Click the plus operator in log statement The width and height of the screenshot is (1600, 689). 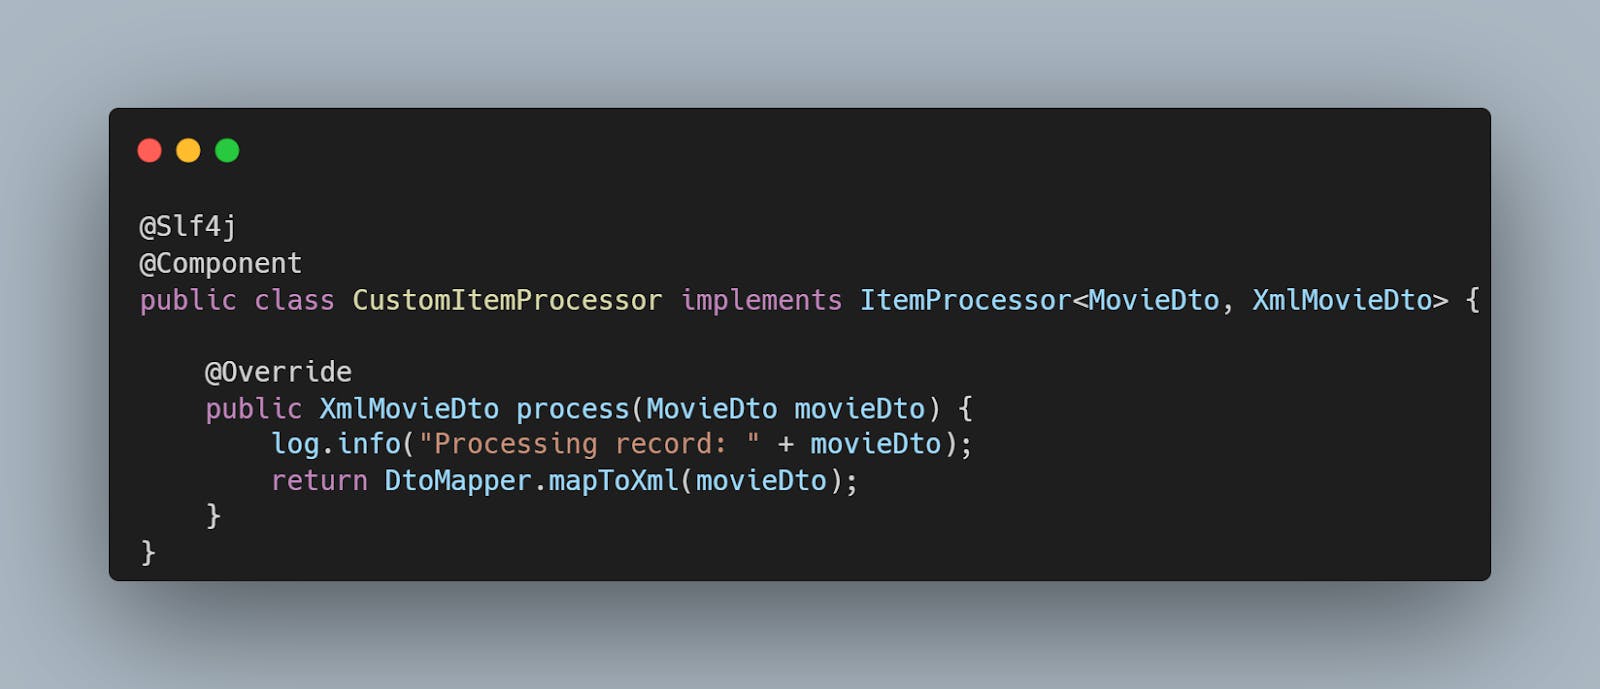[x=786, y=444]
